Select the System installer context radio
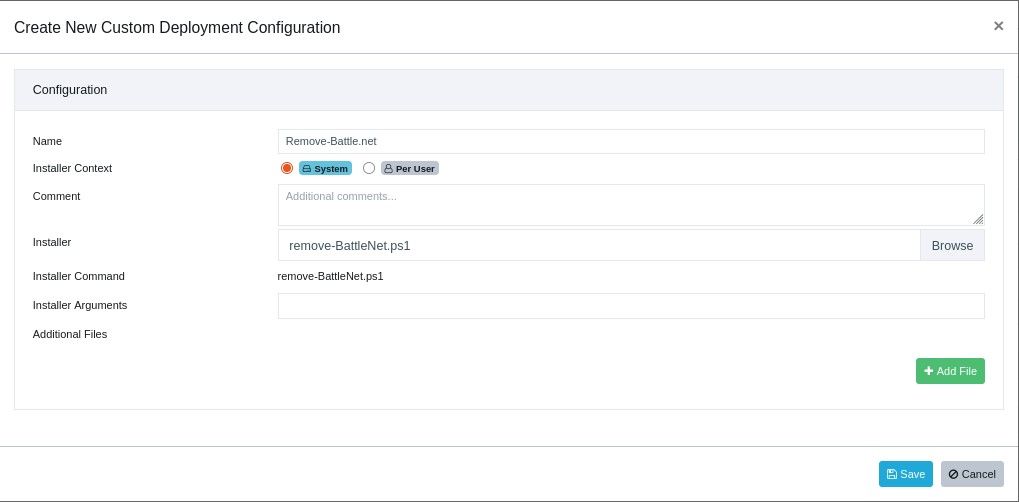The width and height of the screenshot is (1019, 502). click(x=287, y=168)
